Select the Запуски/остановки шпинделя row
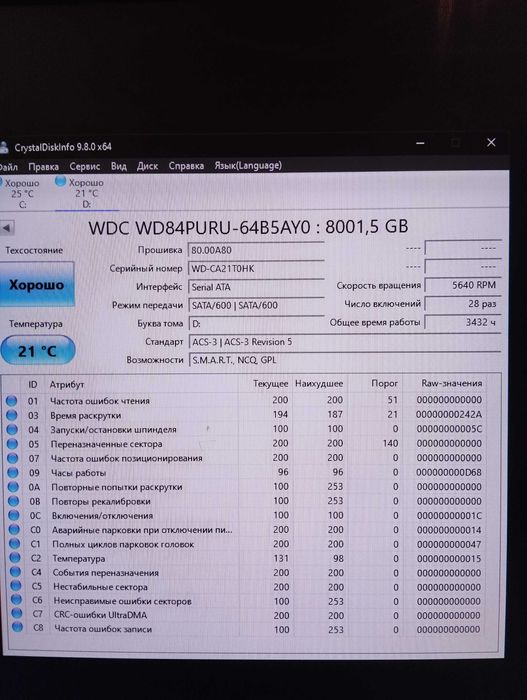The height and width of the screenshot is (700, 527). pos(246,429)
